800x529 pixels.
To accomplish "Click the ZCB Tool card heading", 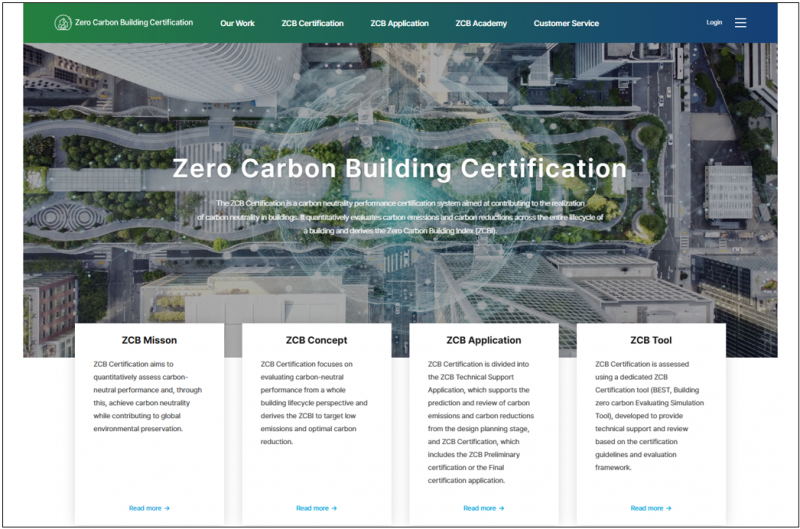I will click(x=651, y=340).
